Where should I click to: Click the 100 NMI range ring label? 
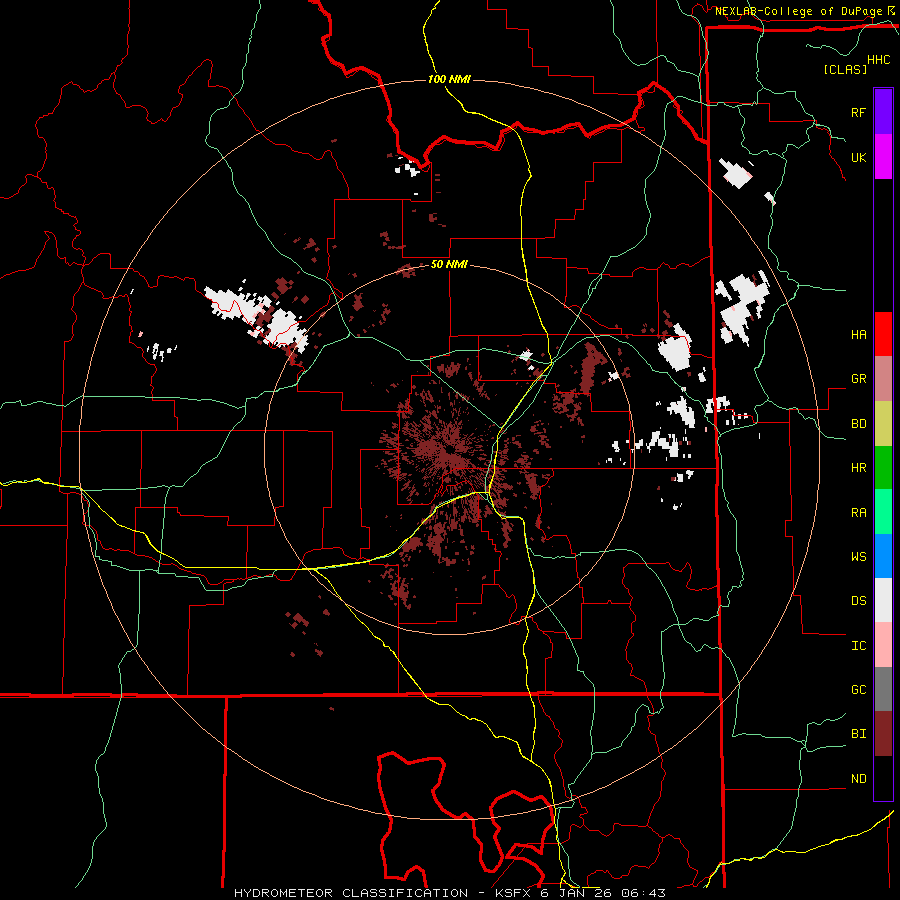click(x=449, y=79)
